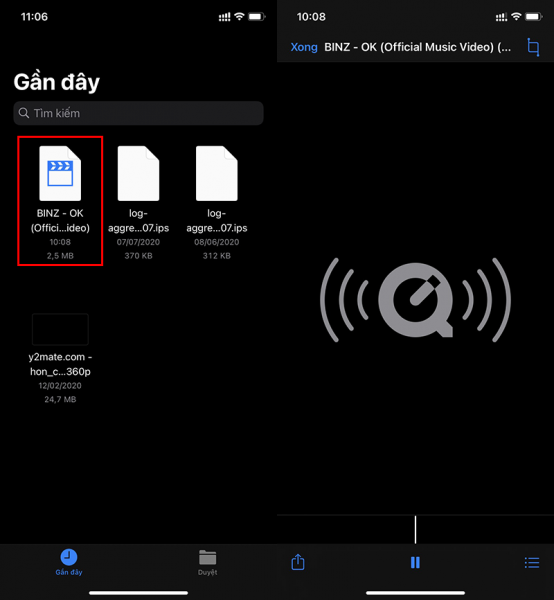Pause the playing audio
Image resolution: width=554 pixels, height=600 pixels.
pyautogui.click(x=415, y=562)
